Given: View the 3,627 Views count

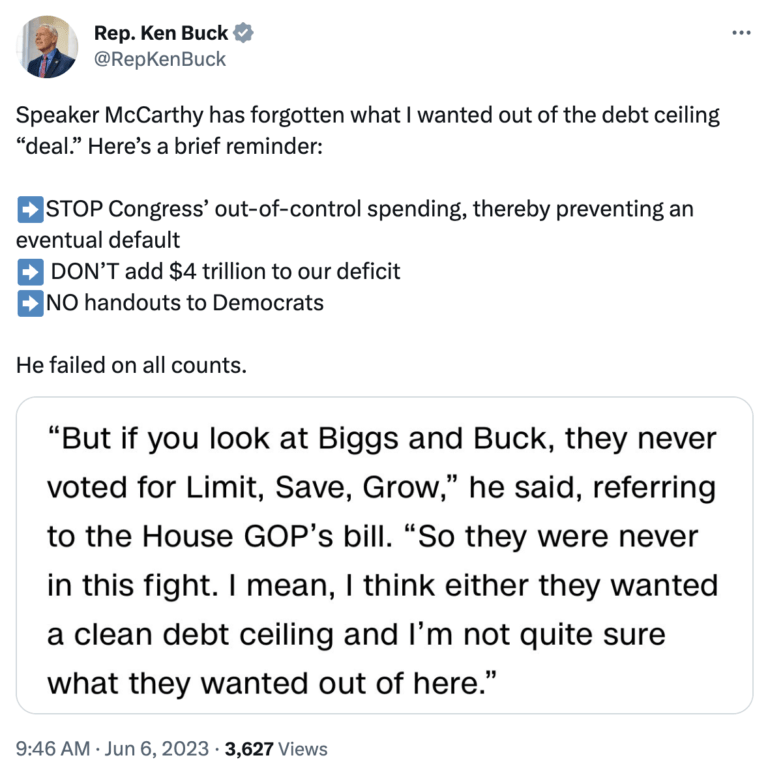Looking at the screenshot, I should (277, 748).
